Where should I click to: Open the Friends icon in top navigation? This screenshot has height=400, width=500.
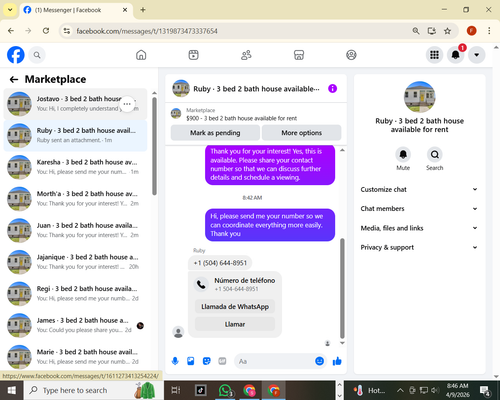coord(246,55)
